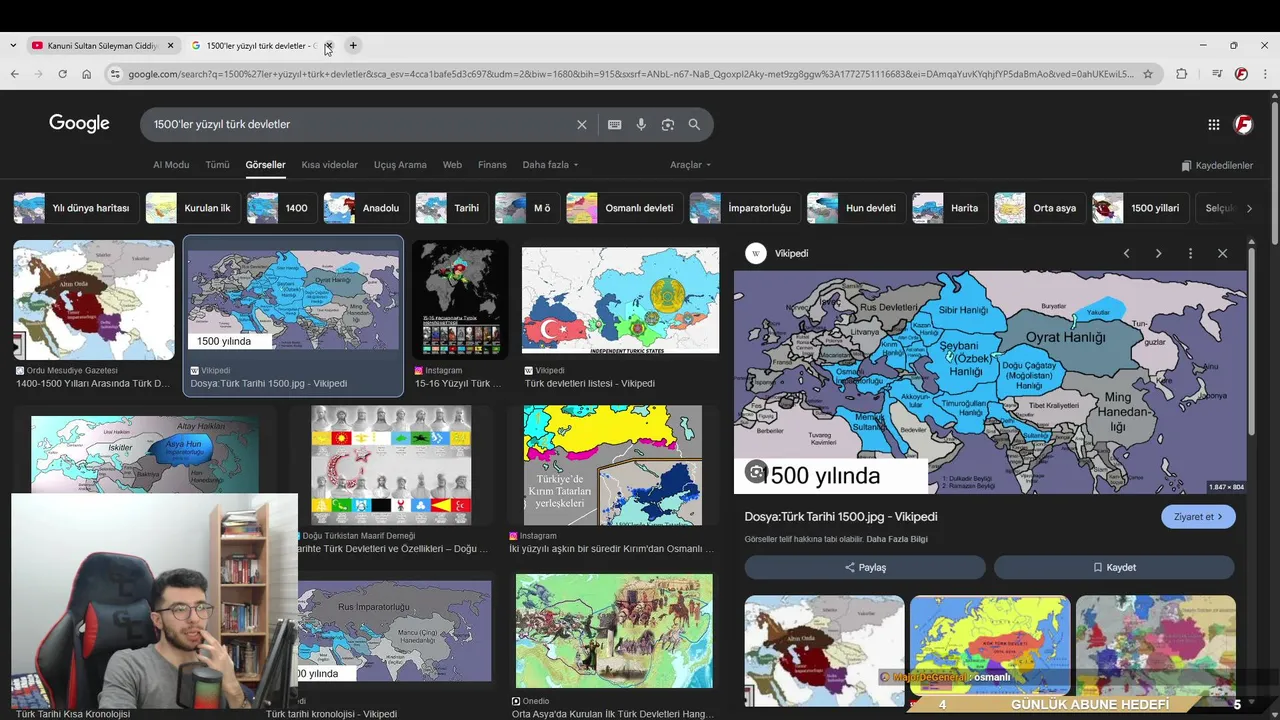Select the 1400 filter chip
The image size is (1280, 720).
281,208
